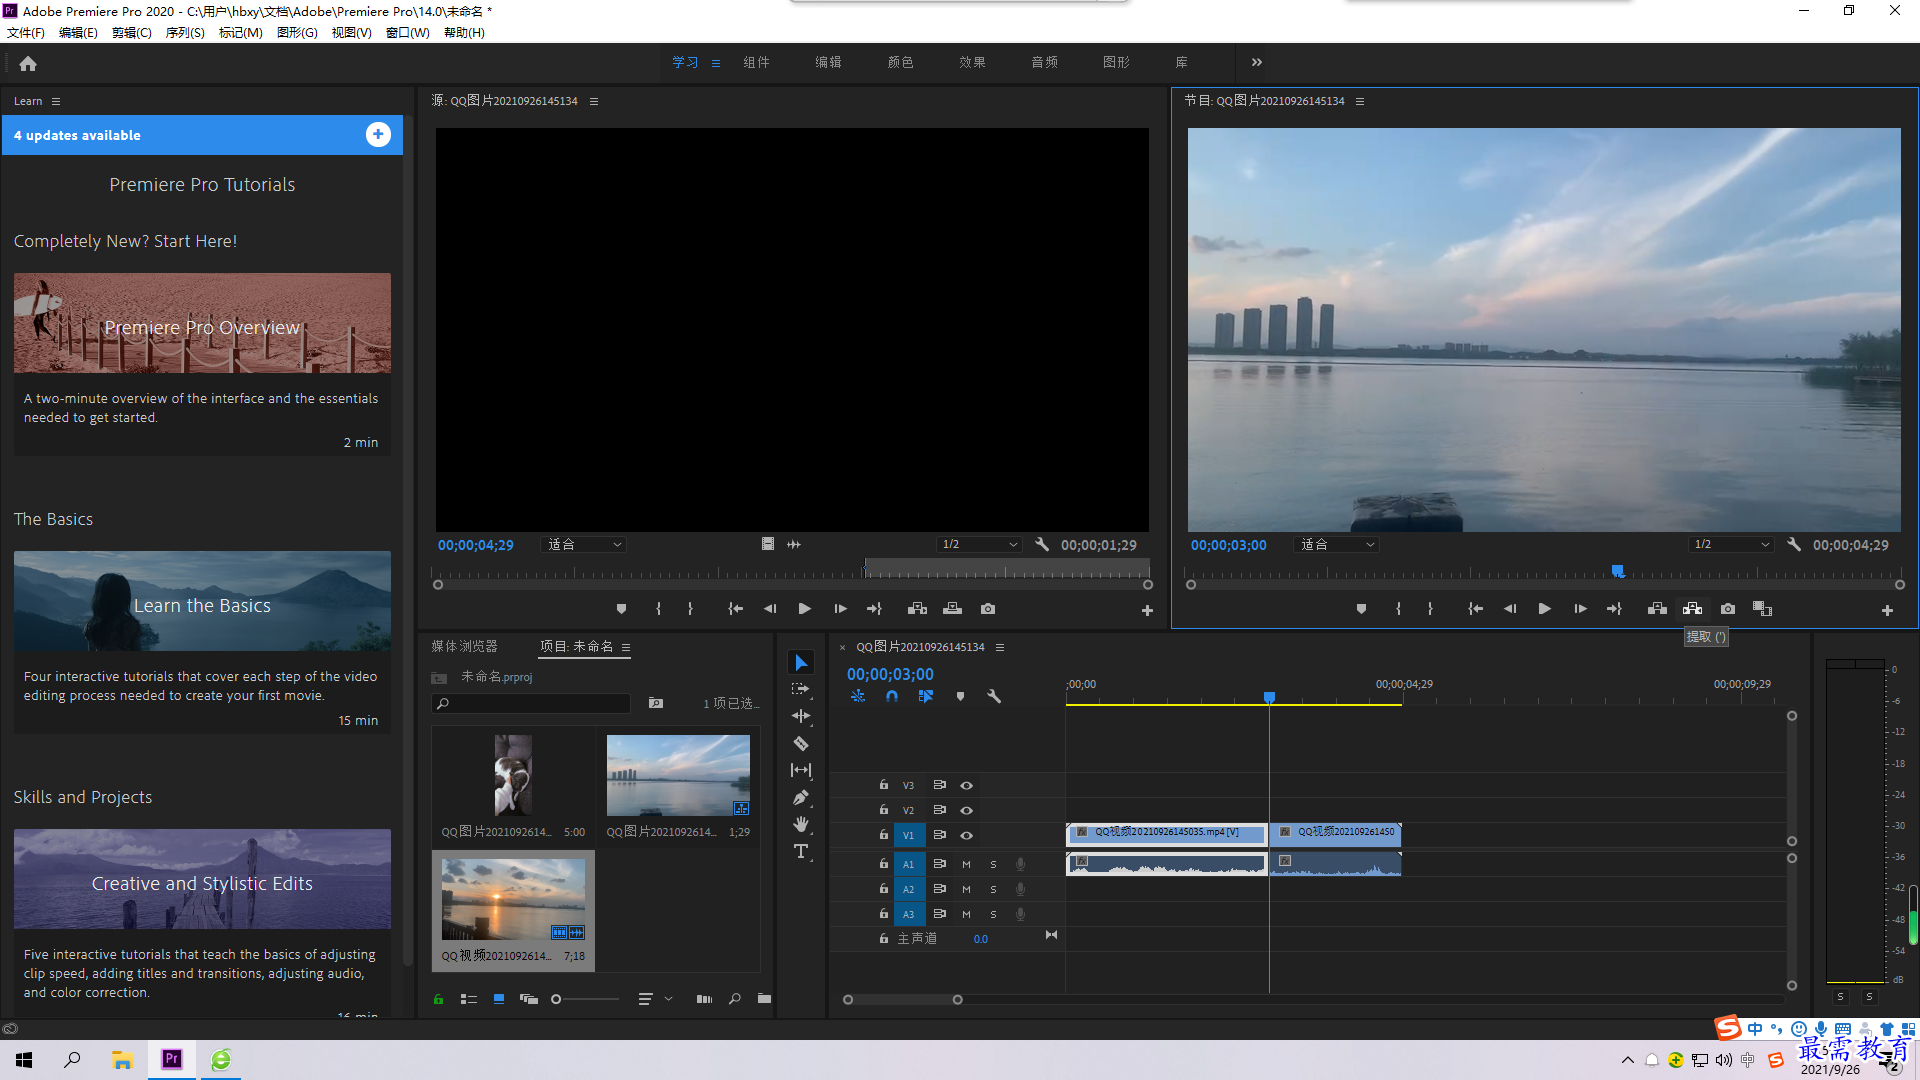Open 序列(S) menu

click(185, 33)
